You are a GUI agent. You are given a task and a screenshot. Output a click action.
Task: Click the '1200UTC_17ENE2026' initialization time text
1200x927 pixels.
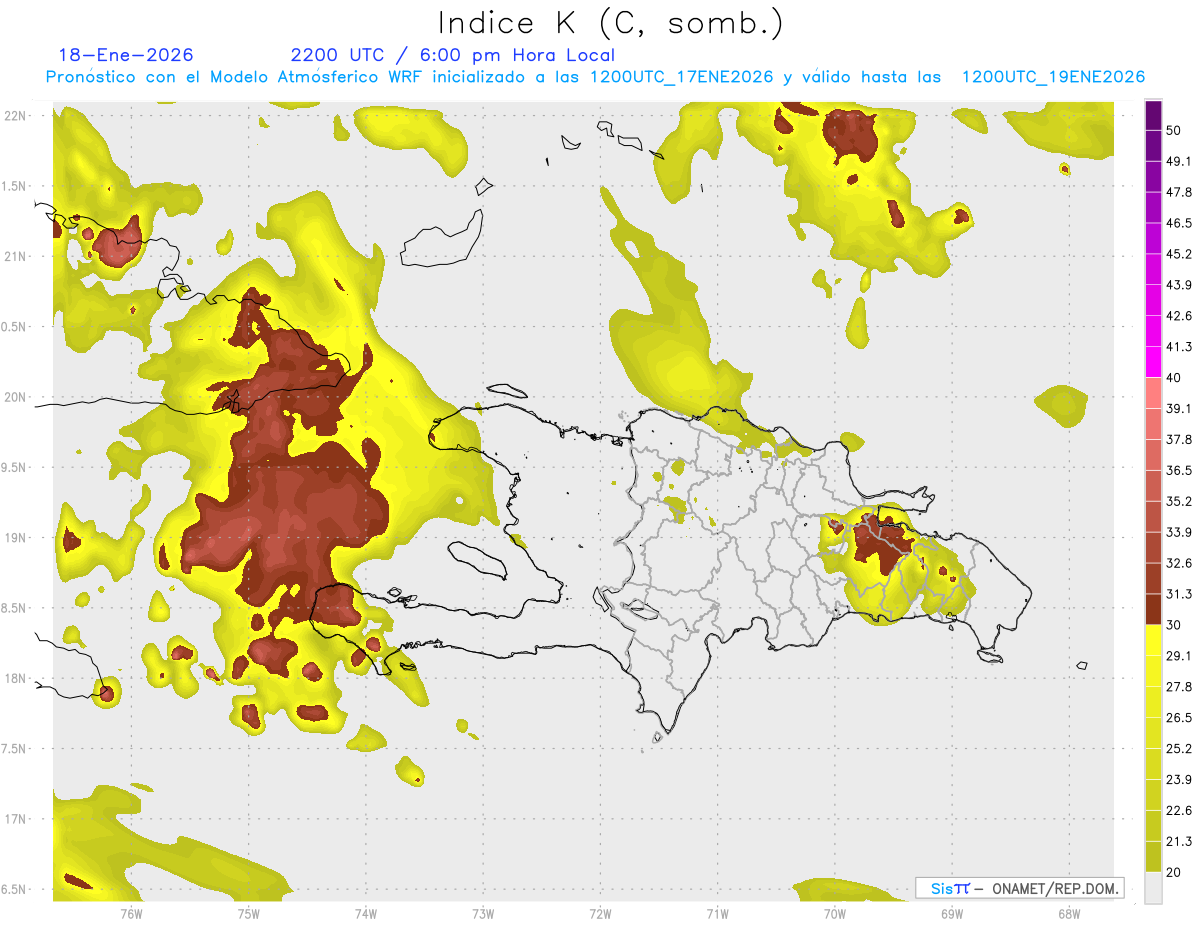[x=681, y=77]
